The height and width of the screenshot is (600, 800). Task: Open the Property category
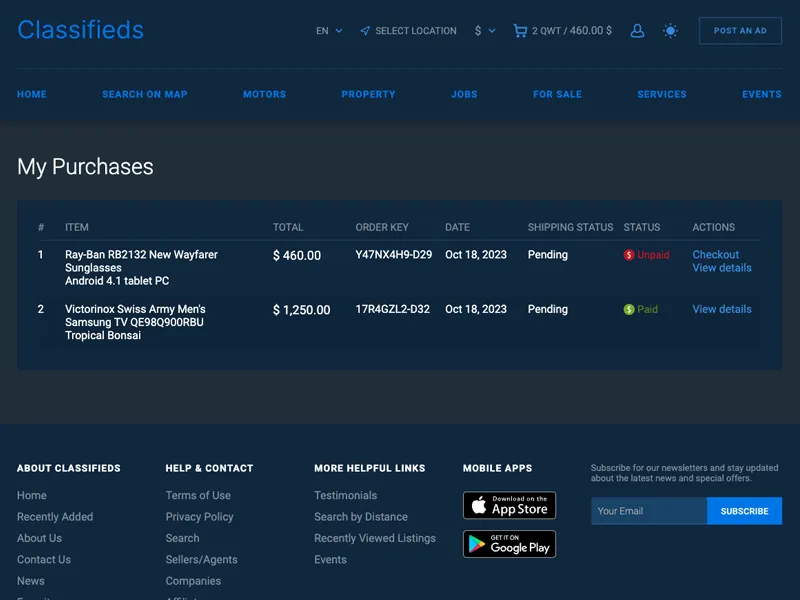click(x=368, y=94)
